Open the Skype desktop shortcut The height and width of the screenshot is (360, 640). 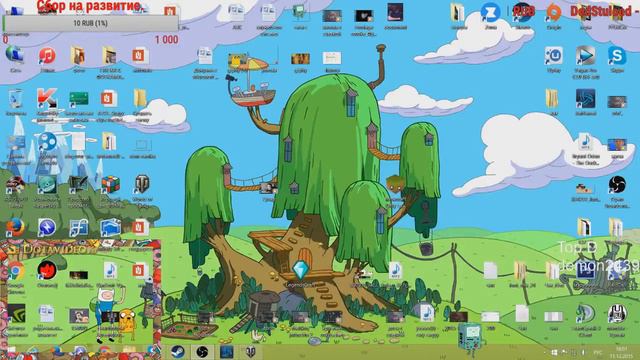click(617, 55)
